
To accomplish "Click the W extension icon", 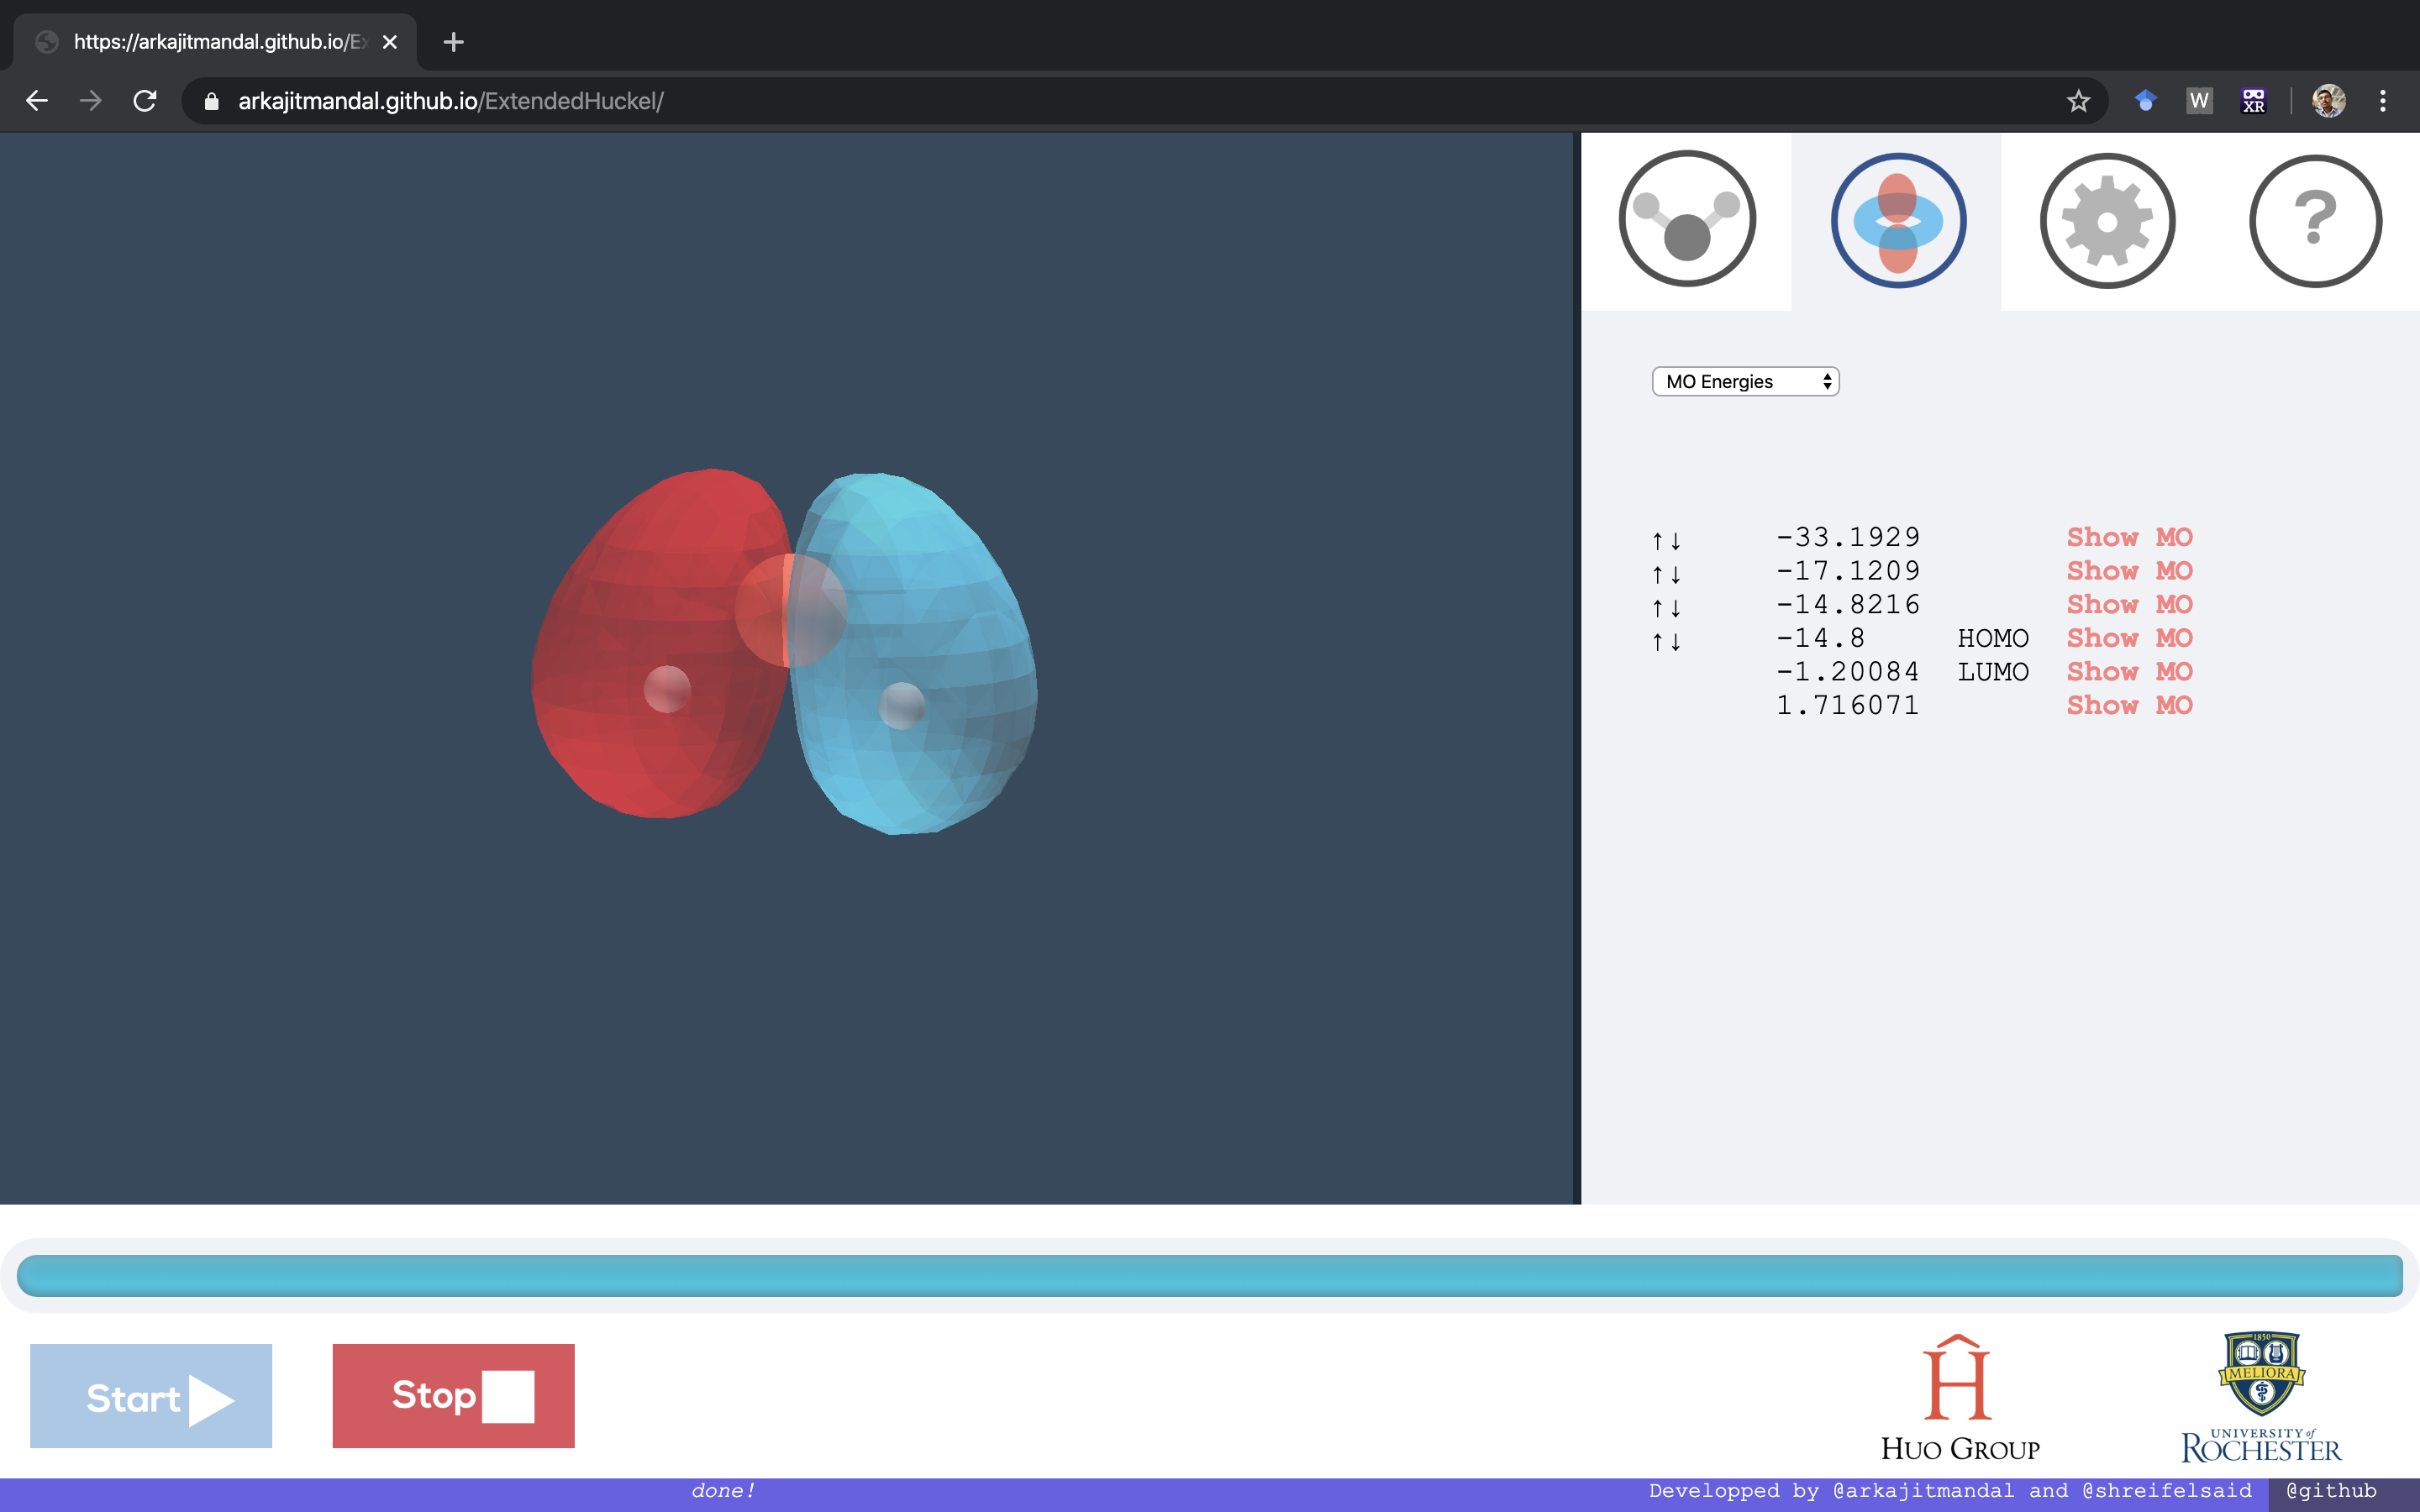I will (x=2199, y=101).
